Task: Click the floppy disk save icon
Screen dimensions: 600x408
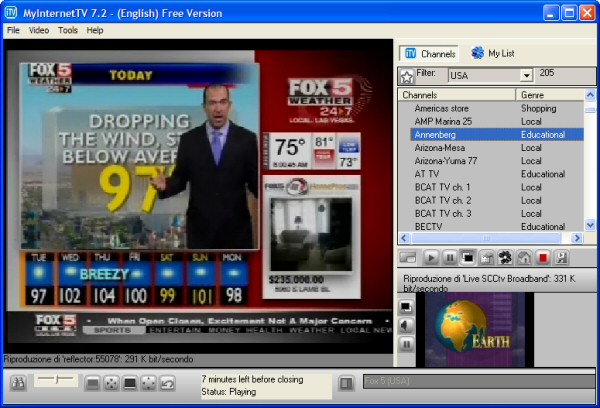Action: [561, 258]
